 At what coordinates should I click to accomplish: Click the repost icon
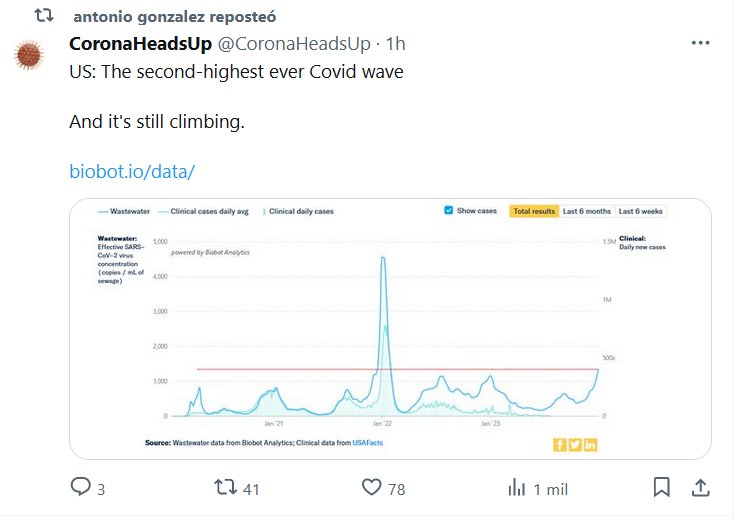point(227,487)
